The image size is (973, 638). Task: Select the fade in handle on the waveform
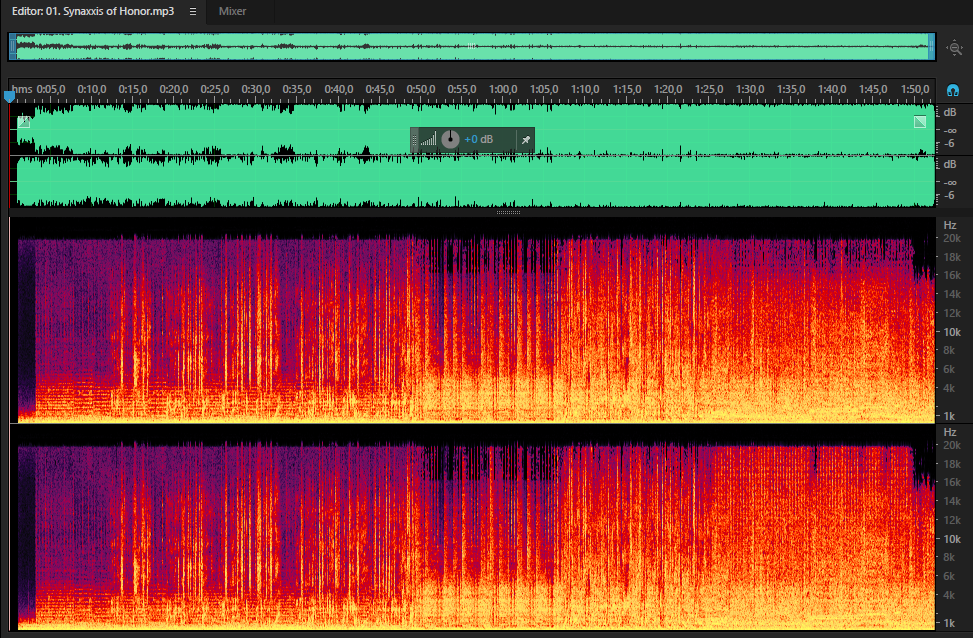24,122
